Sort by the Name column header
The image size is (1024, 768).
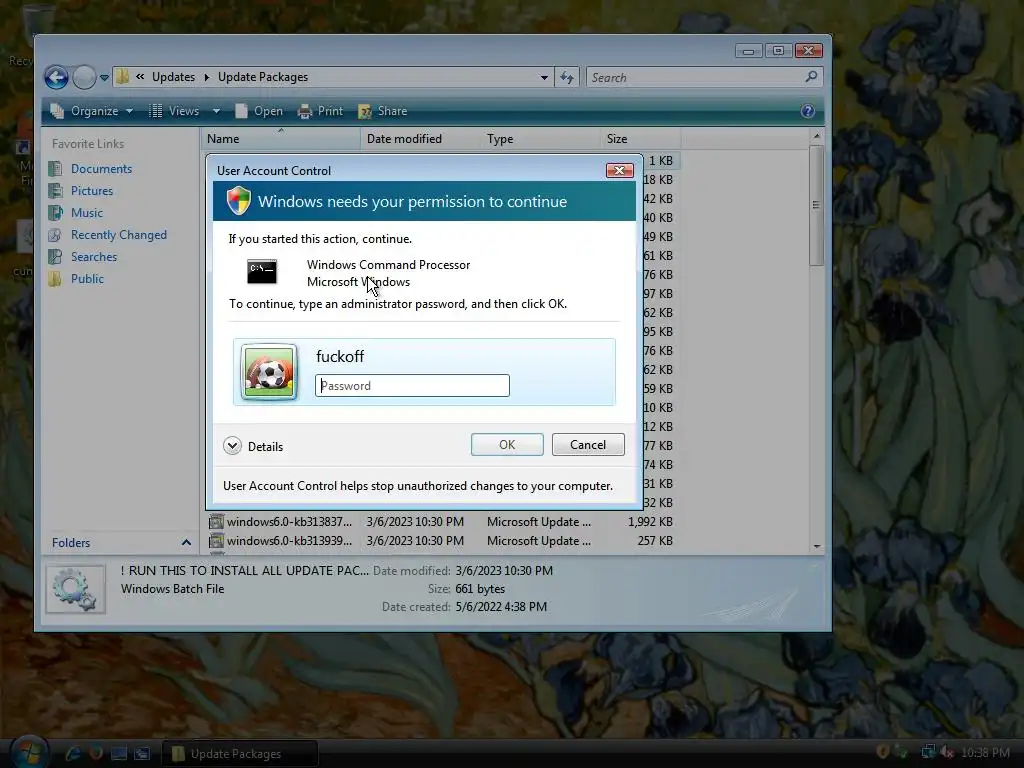(x=280, y=138)
